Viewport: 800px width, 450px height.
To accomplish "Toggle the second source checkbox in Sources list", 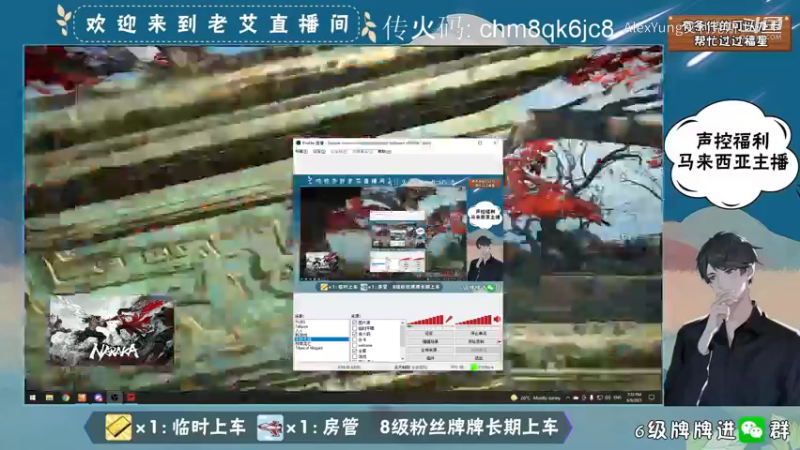I will click(355, 329).
